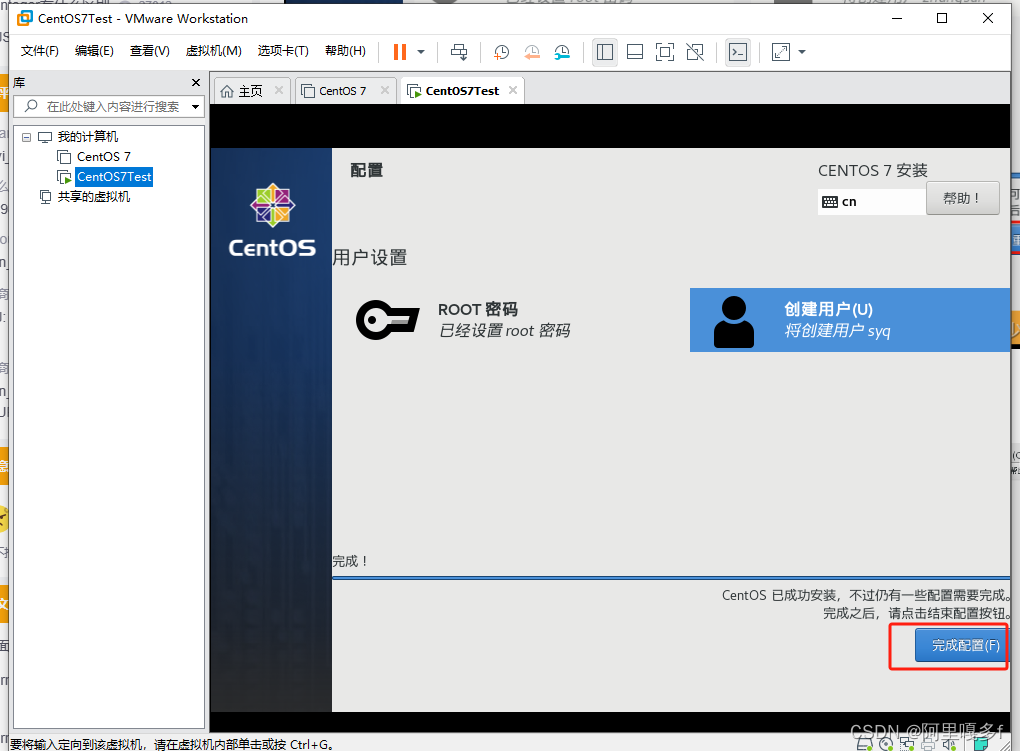Toggle the library panel visibility
This screenshot has width=1020, height=751.
(605, 51)
